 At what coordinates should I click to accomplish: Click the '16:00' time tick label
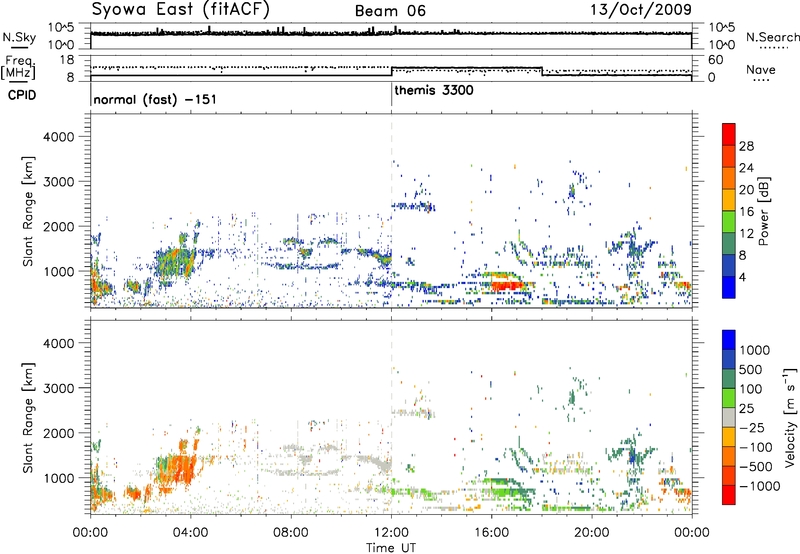pyautogui.click(x=491, y=533)
